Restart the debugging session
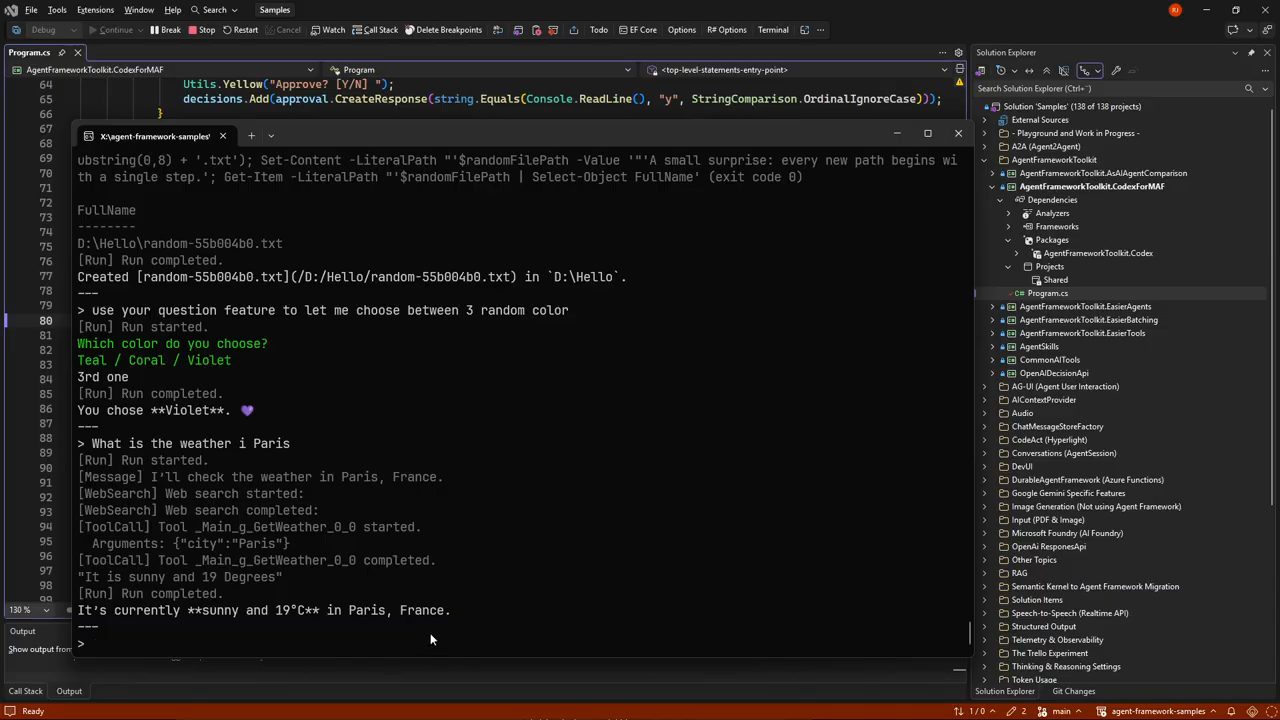 coord(240,30)
